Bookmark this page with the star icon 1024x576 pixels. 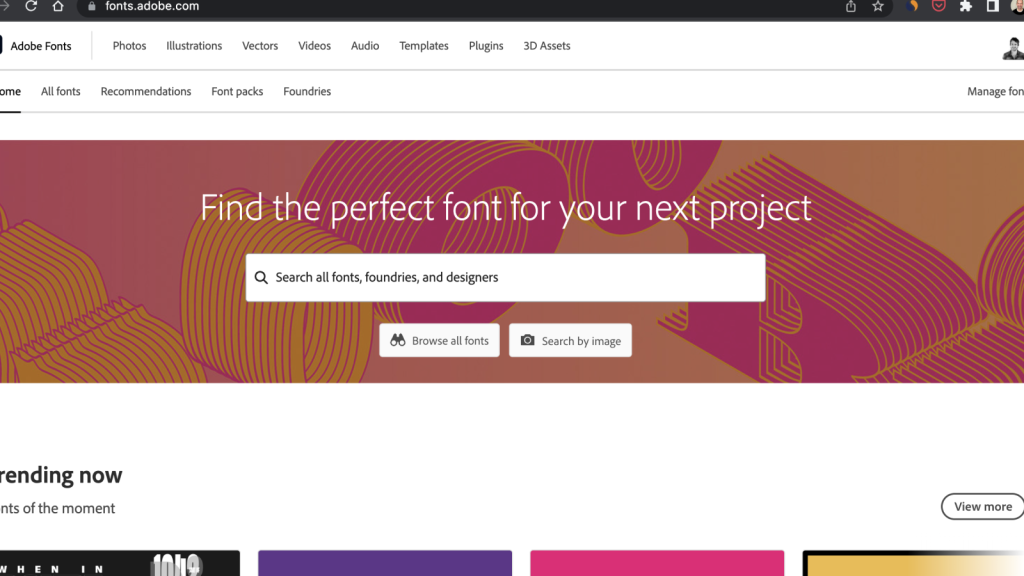(x=878, y=6)
